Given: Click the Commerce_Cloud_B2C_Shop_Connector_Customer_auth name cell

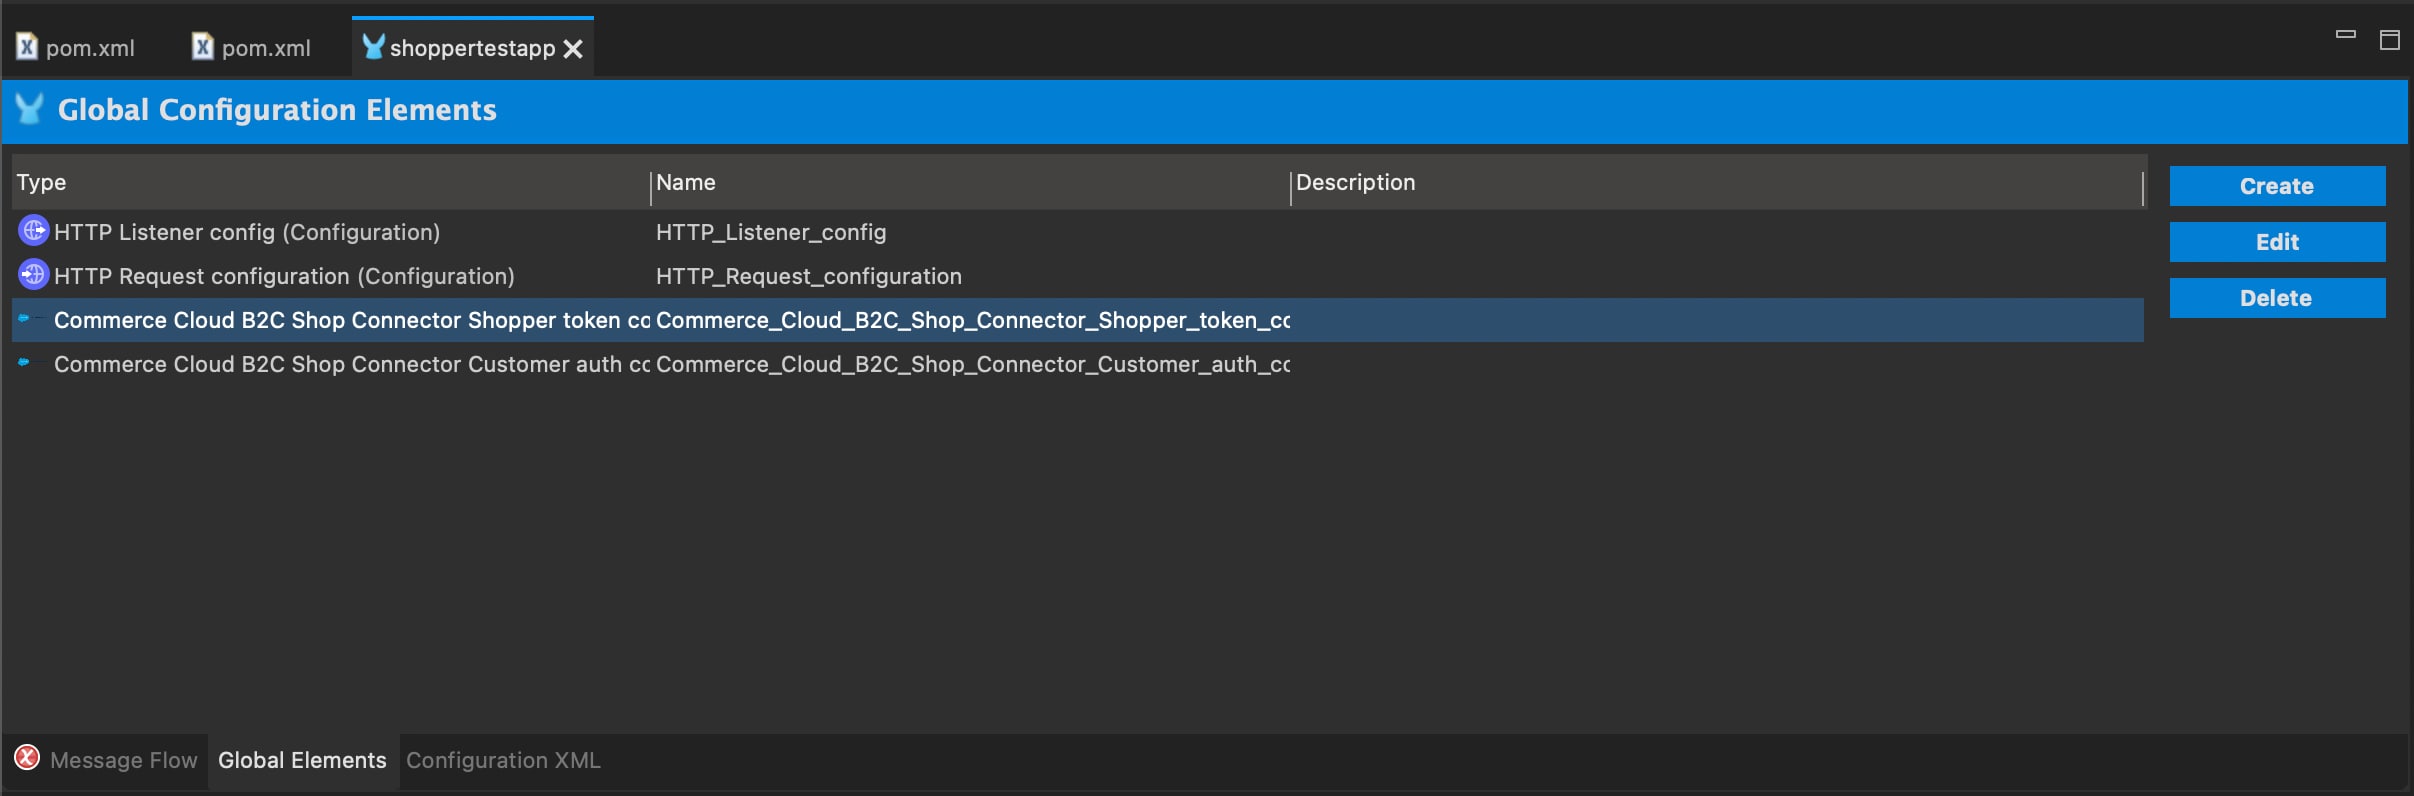Looking at the screenshot, I should pos(973,364).
